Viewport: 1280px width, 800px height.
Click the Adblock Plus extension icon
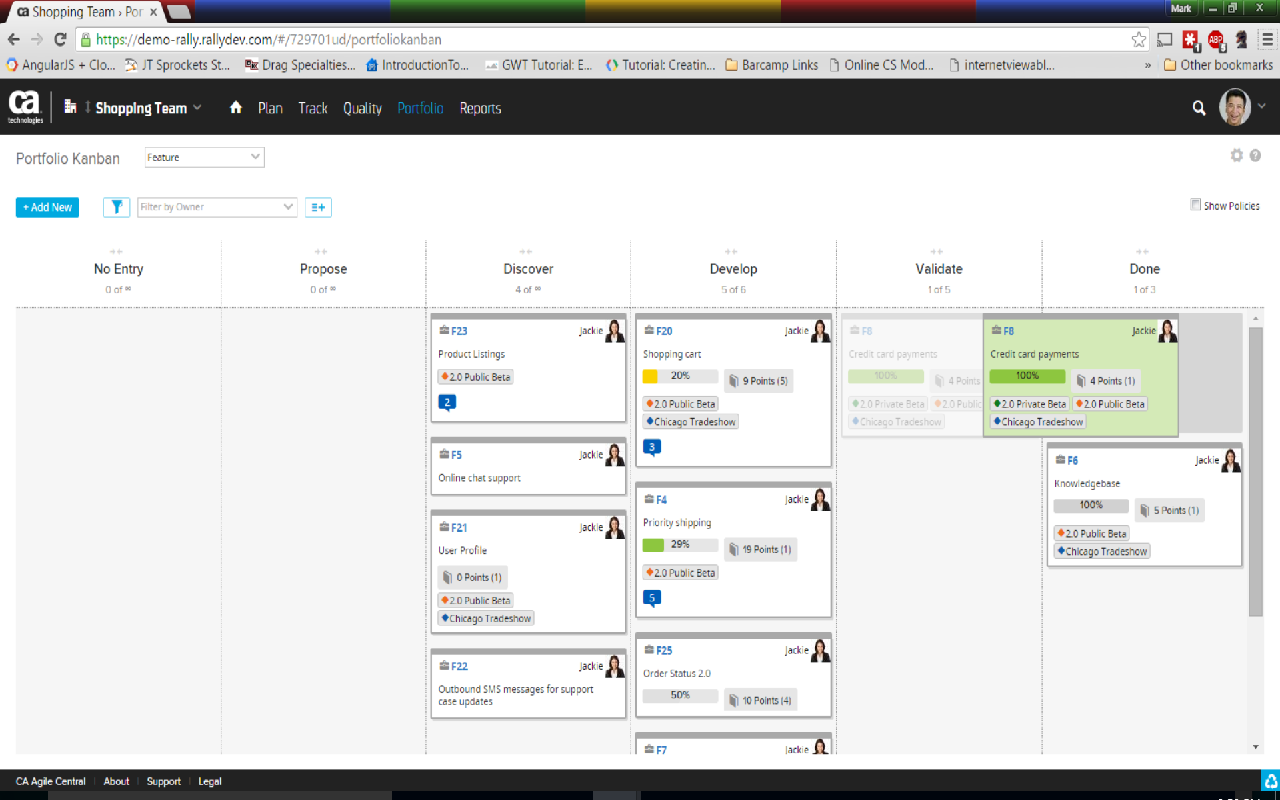(x=1216, y=40)
